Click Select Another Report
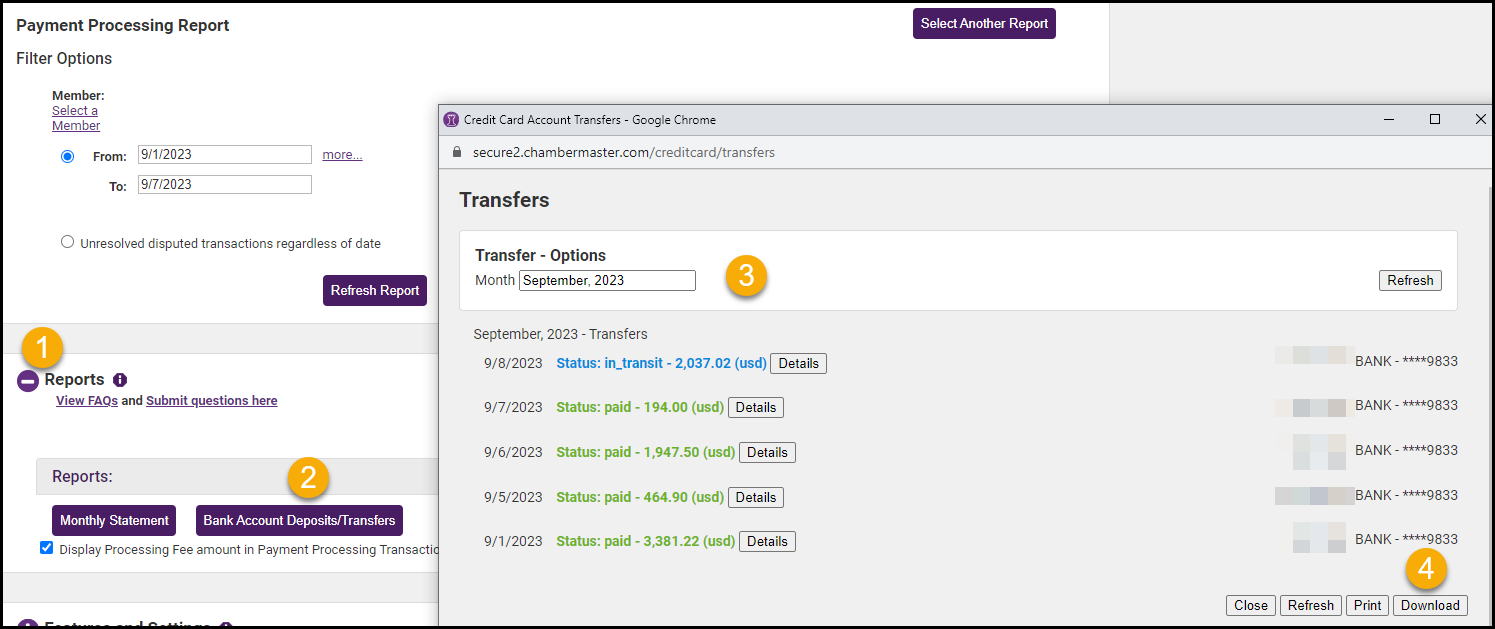 [984, 23]
